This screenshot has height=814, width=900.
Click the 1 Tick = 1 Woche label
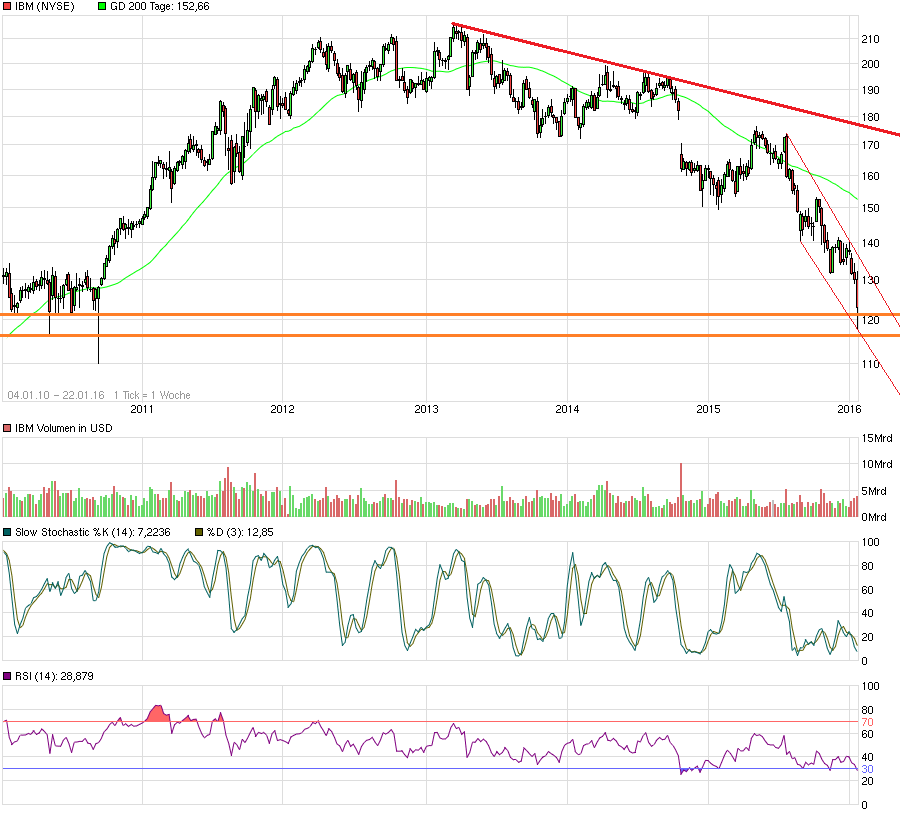(x=152, y=395)
